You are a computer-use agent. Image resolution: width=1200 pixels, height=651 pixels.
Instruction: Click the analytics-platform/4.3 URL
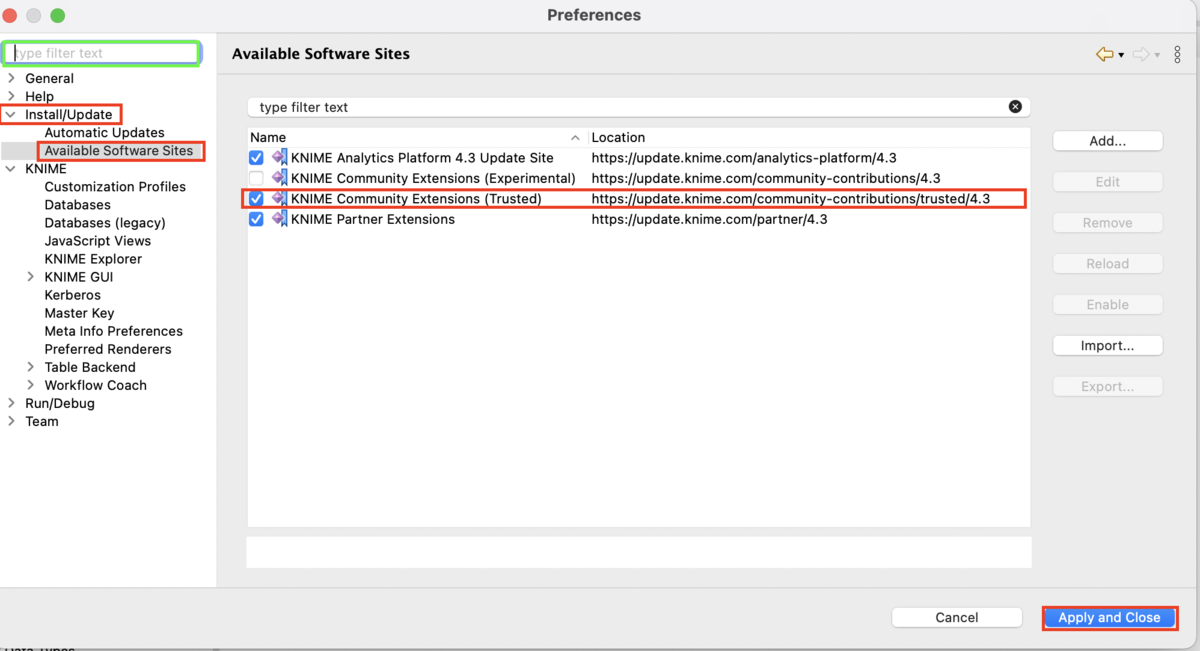[744, 158]
